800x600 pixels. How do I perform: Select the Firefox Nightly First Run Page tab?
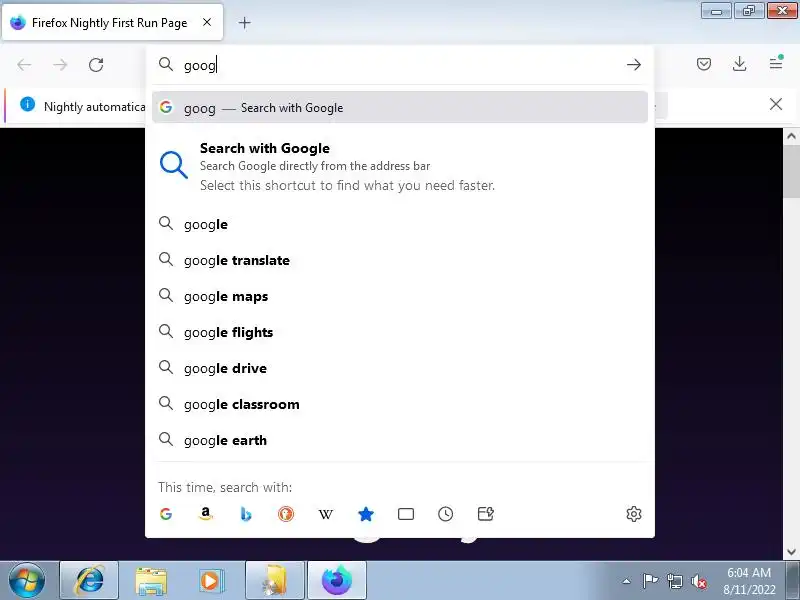coord(112,22)
